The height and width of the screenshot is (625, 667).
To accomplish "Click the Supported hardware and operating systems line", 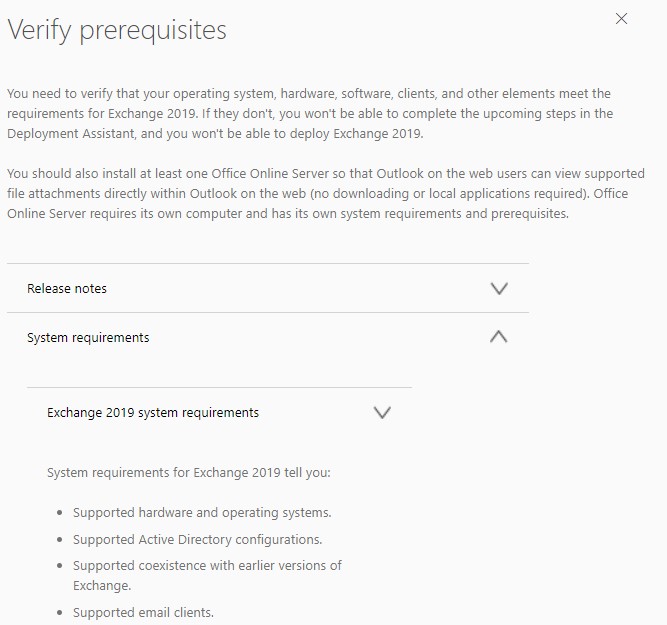I will 202,512.
